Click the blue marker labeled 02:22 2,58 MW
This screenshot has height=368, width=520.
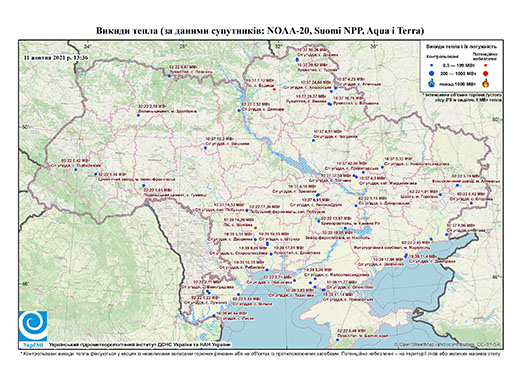point(138,115)
